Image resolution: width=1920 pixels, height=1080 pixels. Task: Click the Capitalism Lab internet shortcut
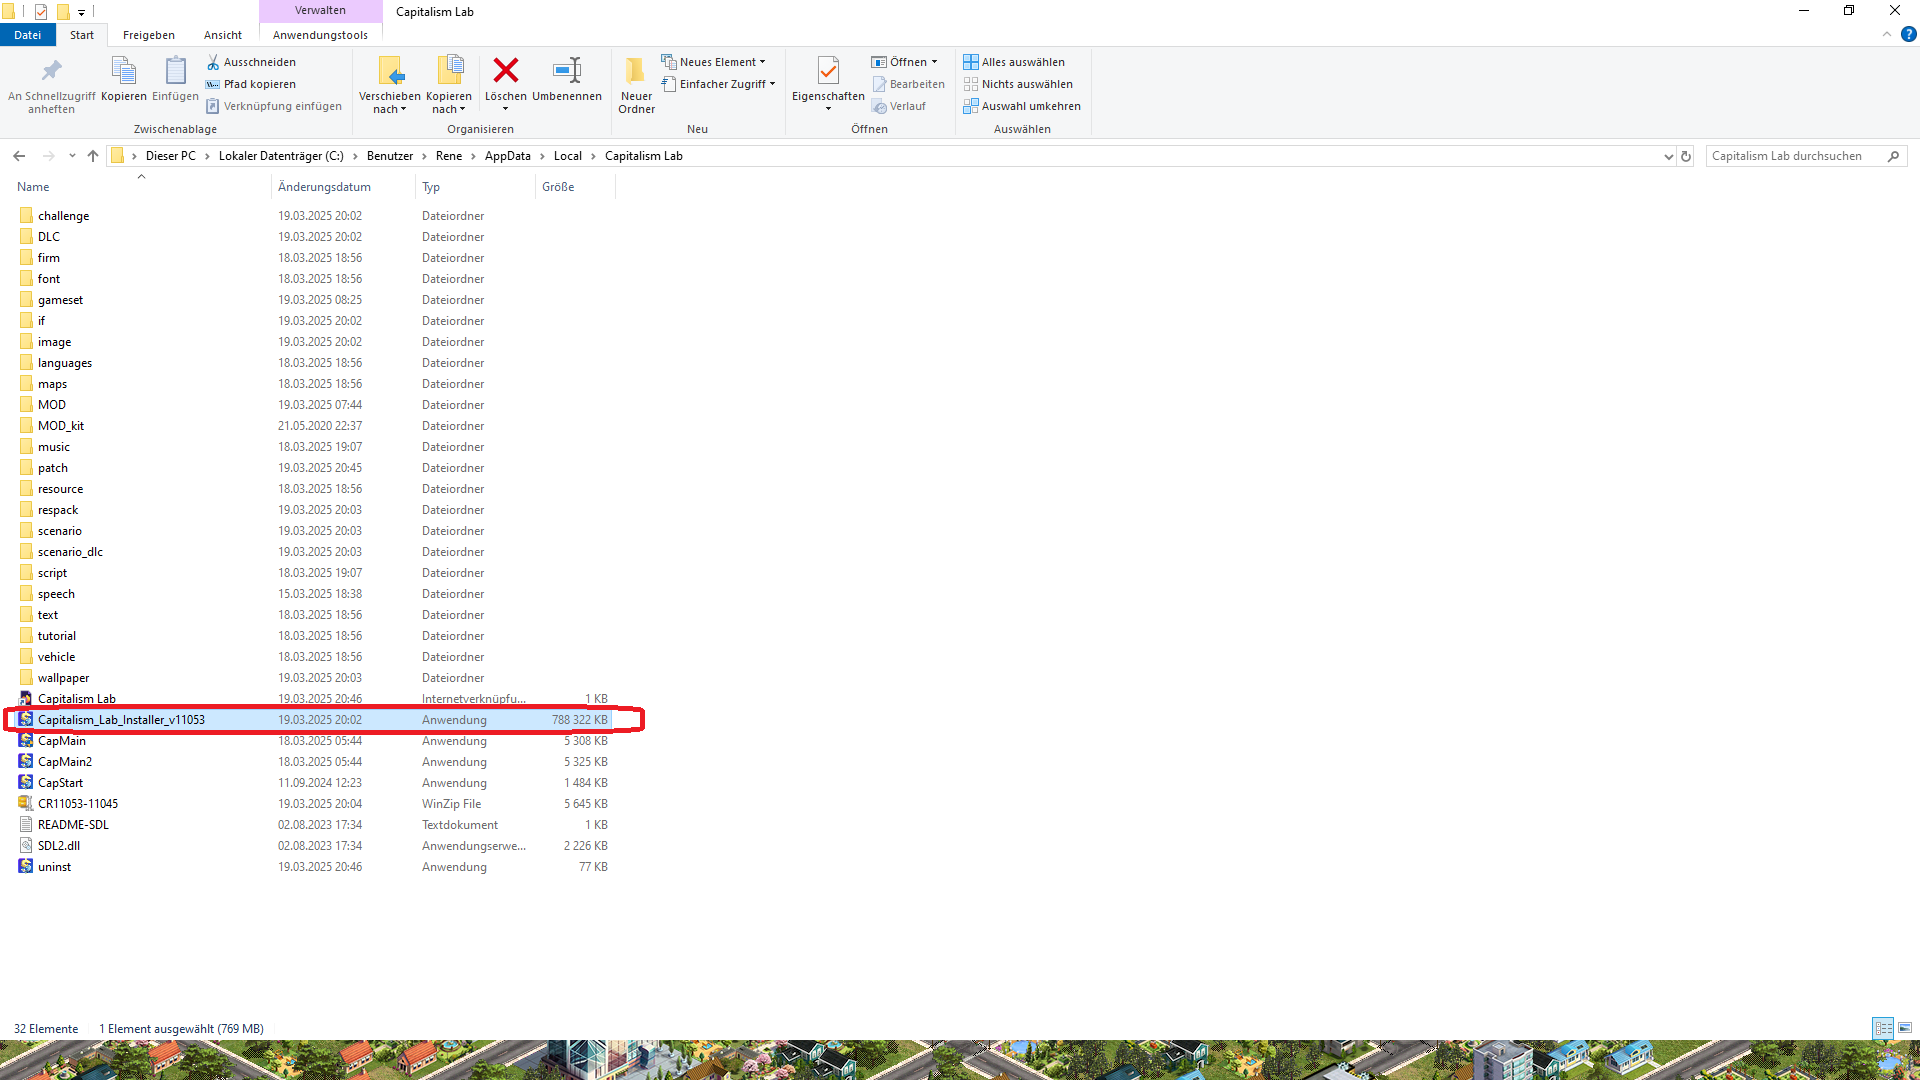(x=312, y=699)
